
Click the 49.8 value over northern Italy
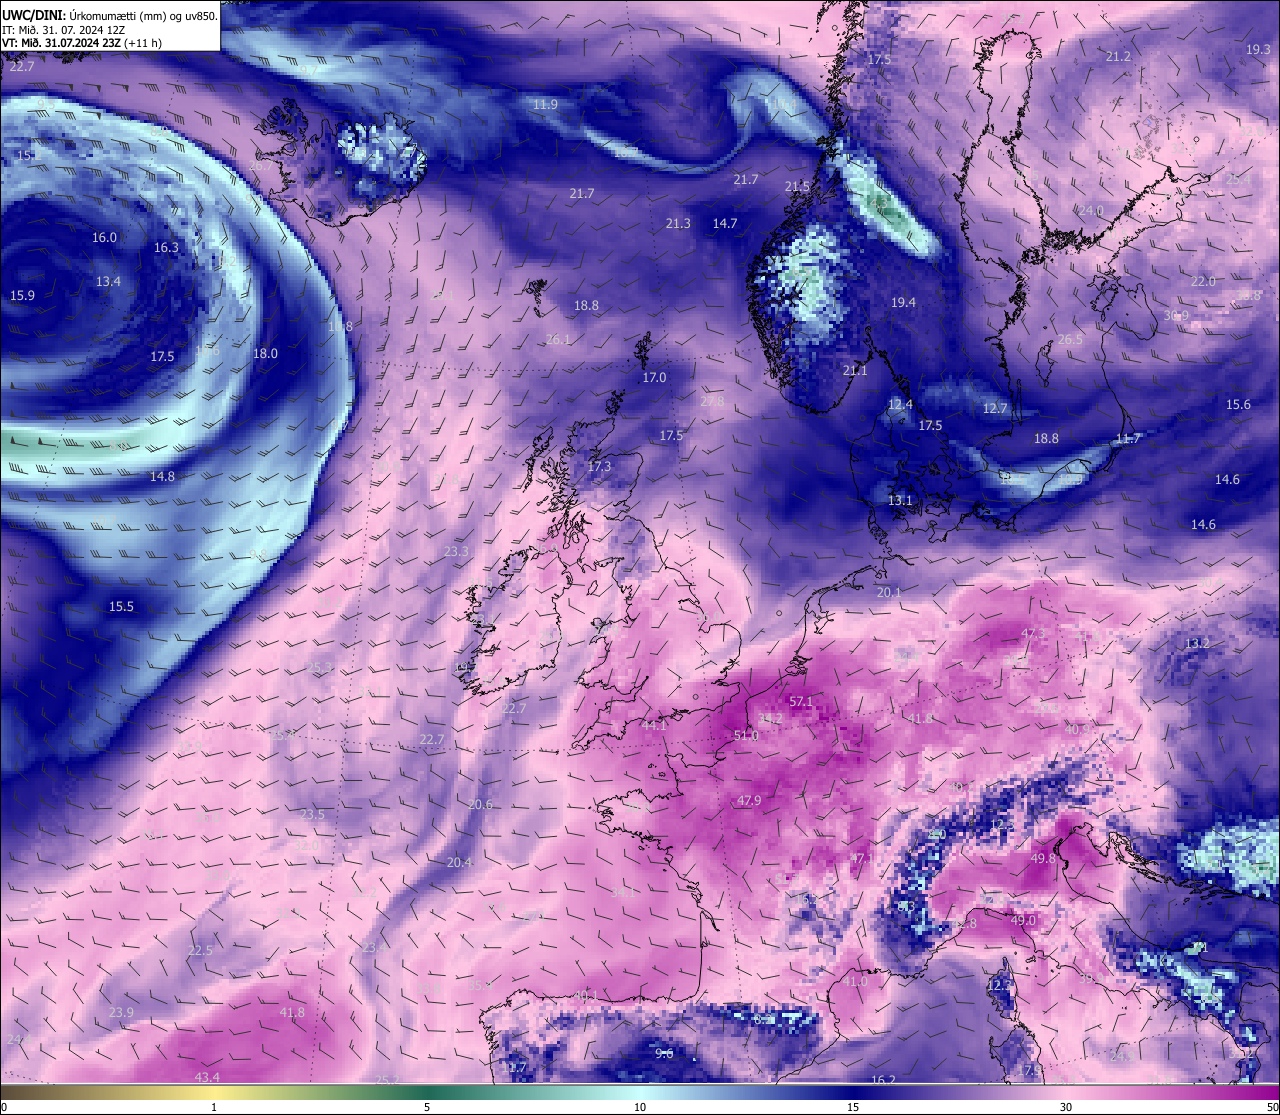[1043, 858]
